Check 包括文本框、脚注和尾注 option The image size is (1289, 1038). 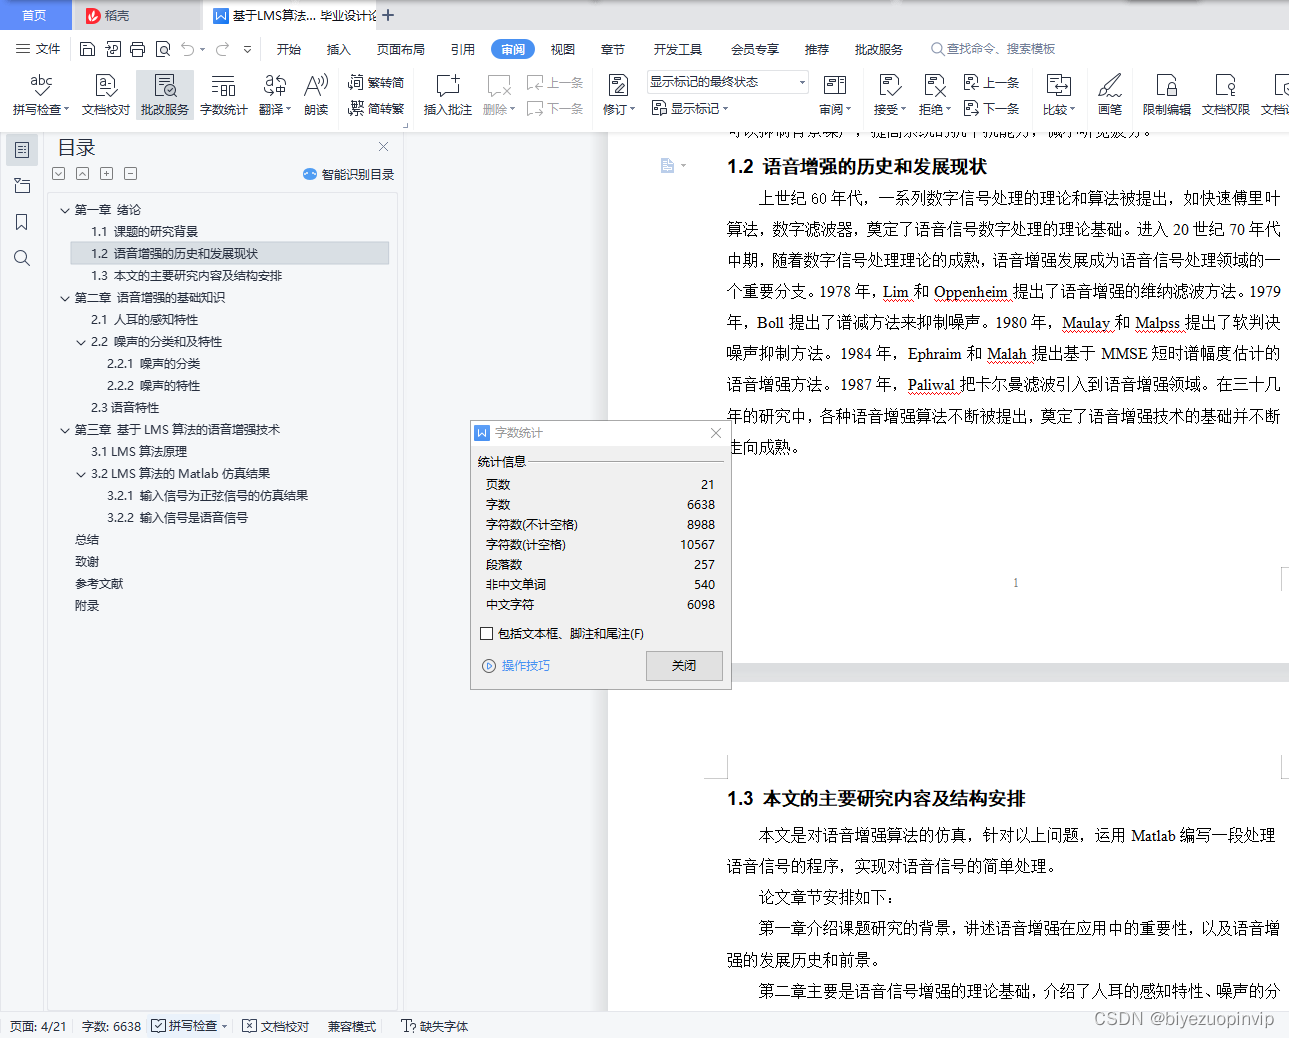click(x=487, y=633)
